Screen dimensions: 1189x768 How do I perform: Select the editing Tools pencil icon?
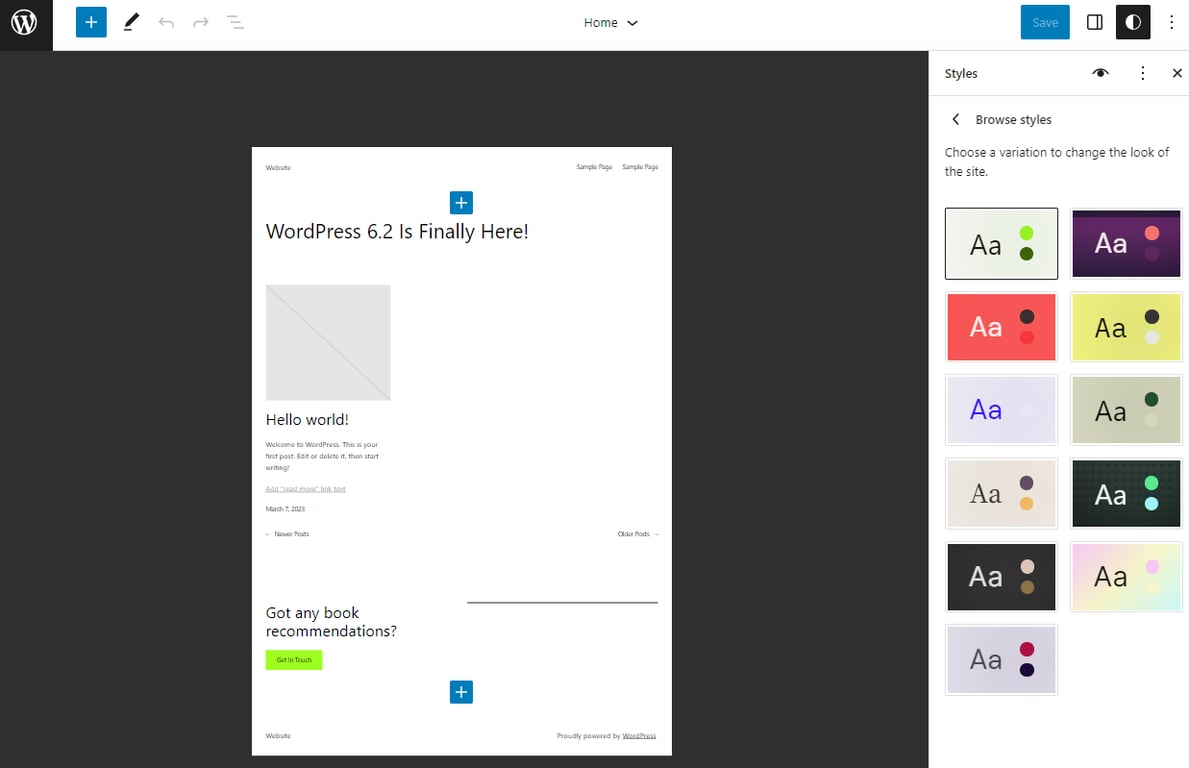(x=131, y=22)
